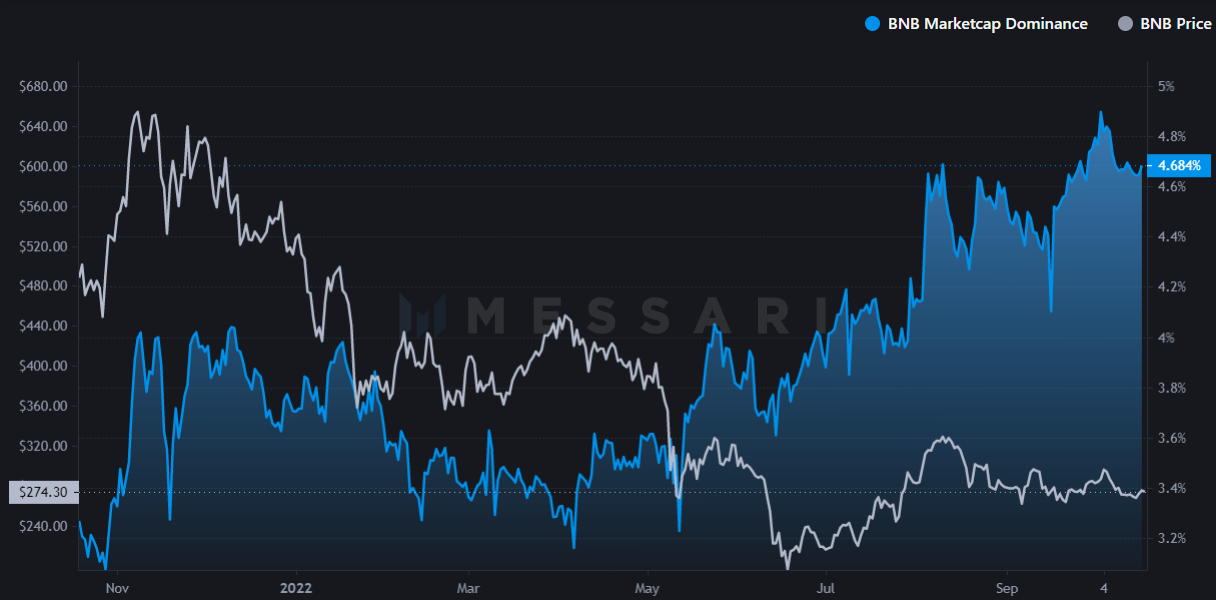Click the 3.2% dominance axis label
1216x600 pixels.
[x=1172, y=538]
